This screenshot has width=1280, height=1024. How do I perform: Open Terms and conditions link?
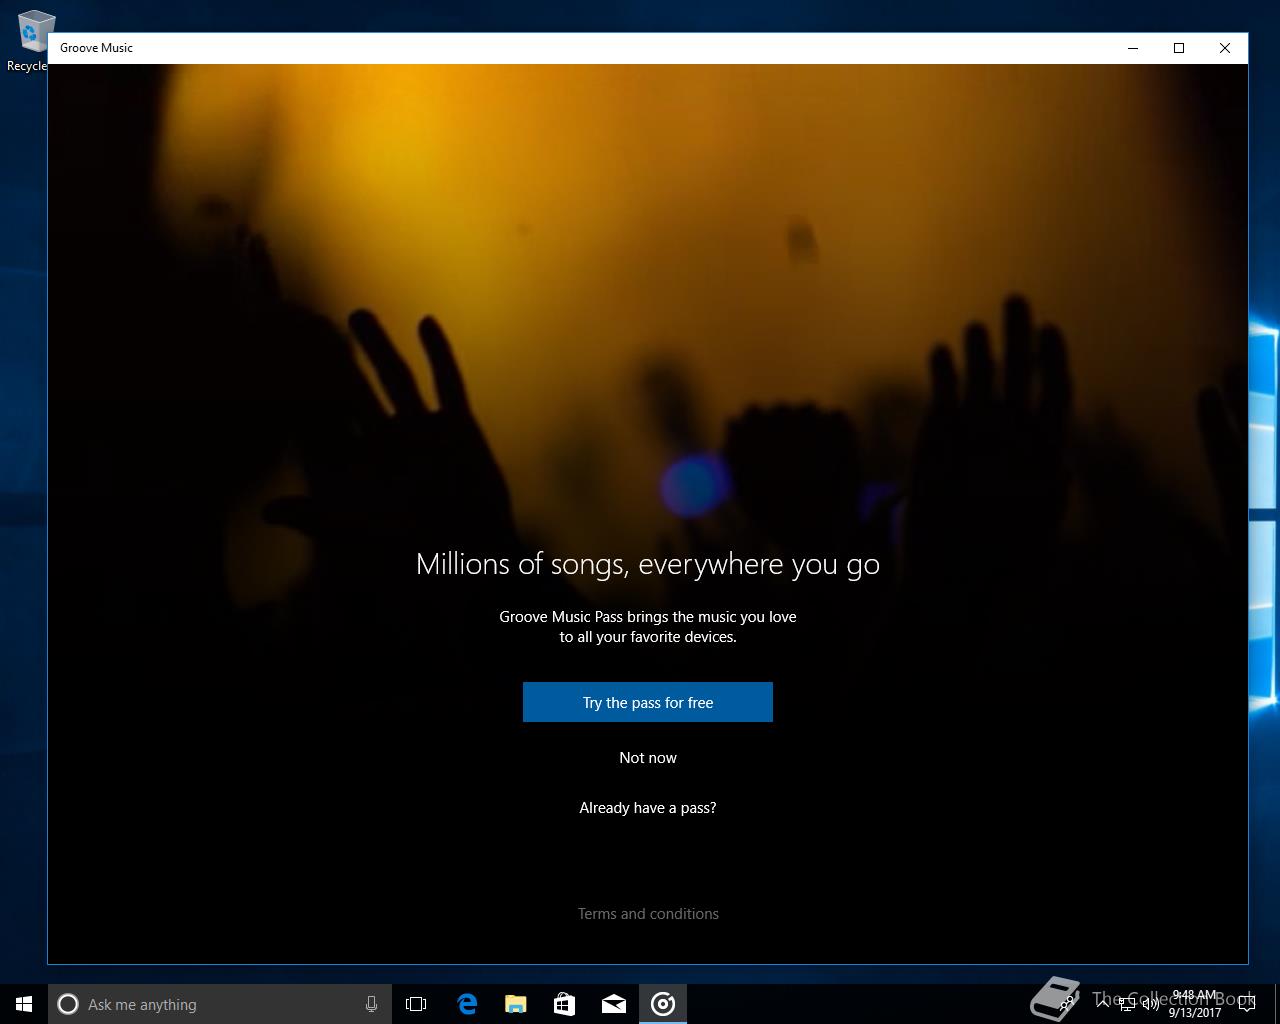[x=648, y=914]
